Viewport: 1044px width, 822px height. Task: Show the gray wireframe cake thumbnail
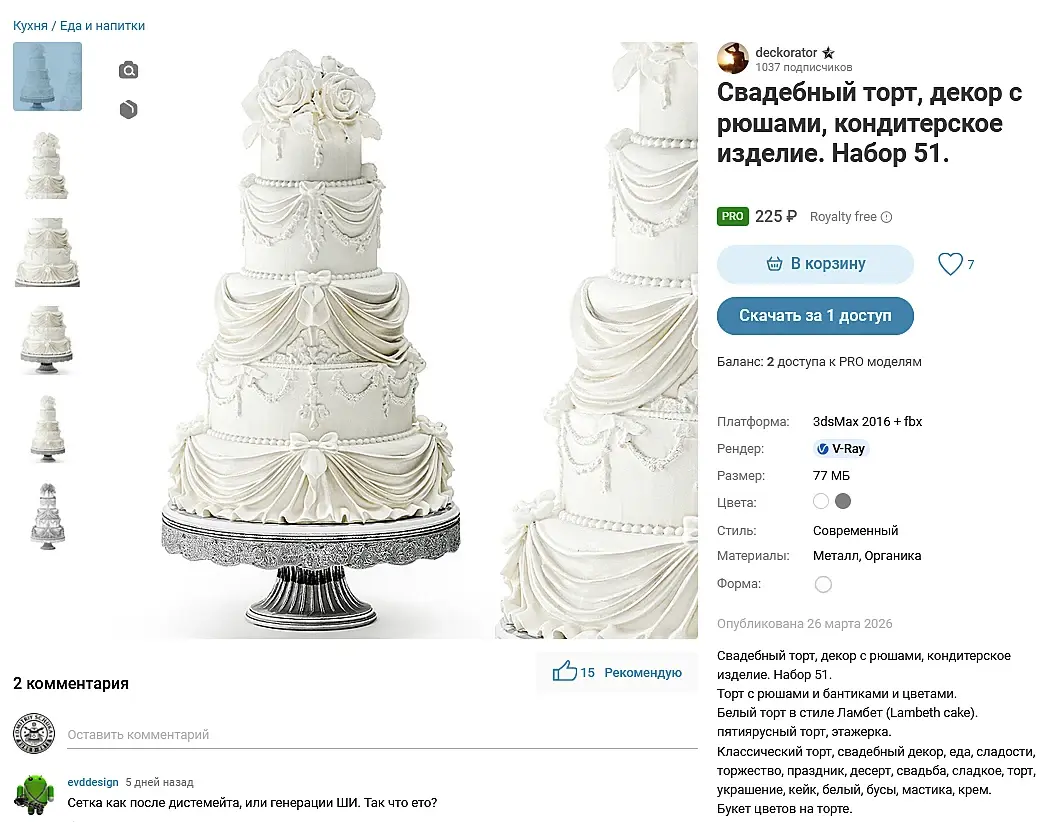(x=47, y=515)
